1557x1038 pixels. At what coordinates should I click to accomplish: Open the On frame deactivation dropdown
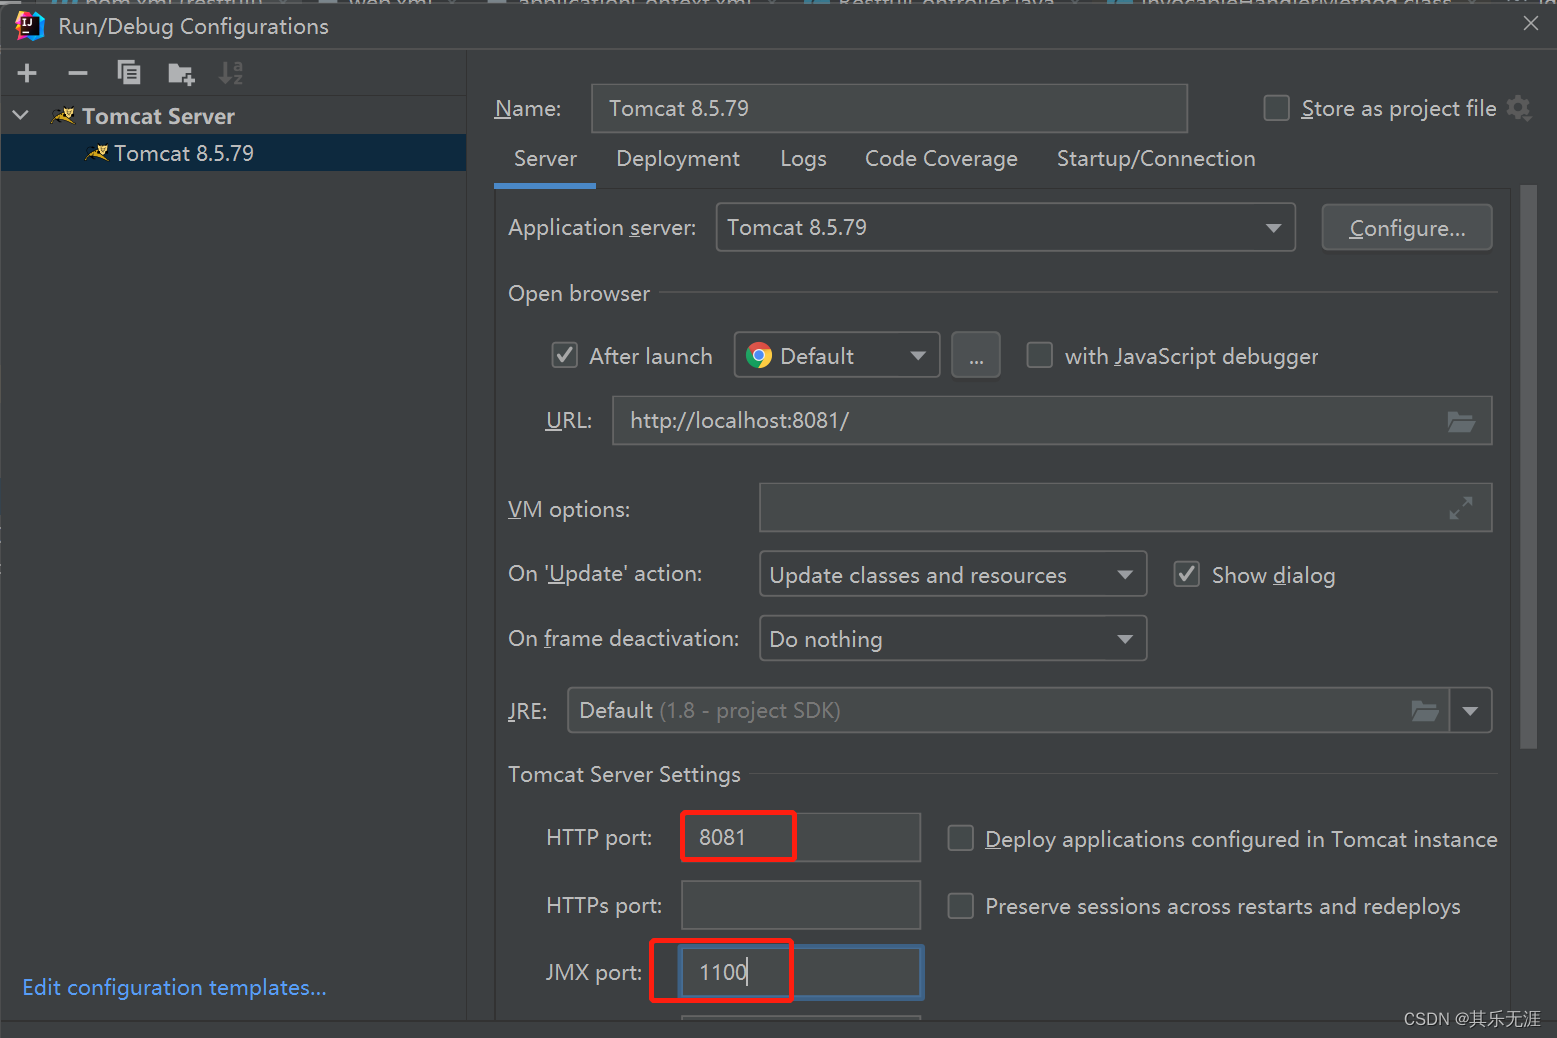pos(953,639)
